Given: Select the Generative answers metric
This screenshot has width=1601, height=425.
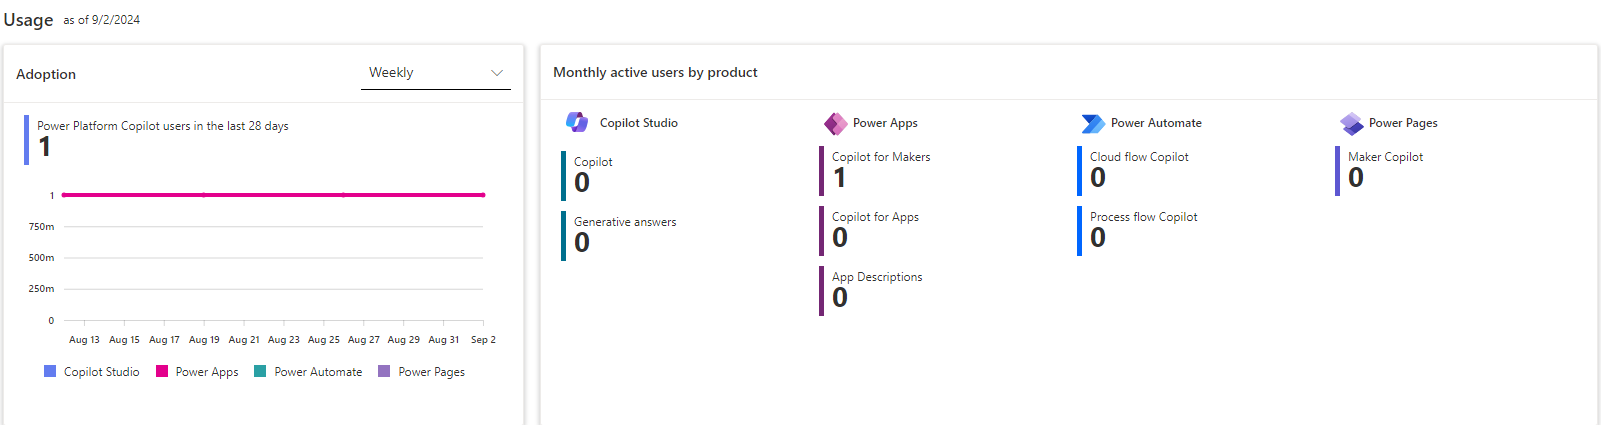Looking at the screenshot, I should coord(620,236).
